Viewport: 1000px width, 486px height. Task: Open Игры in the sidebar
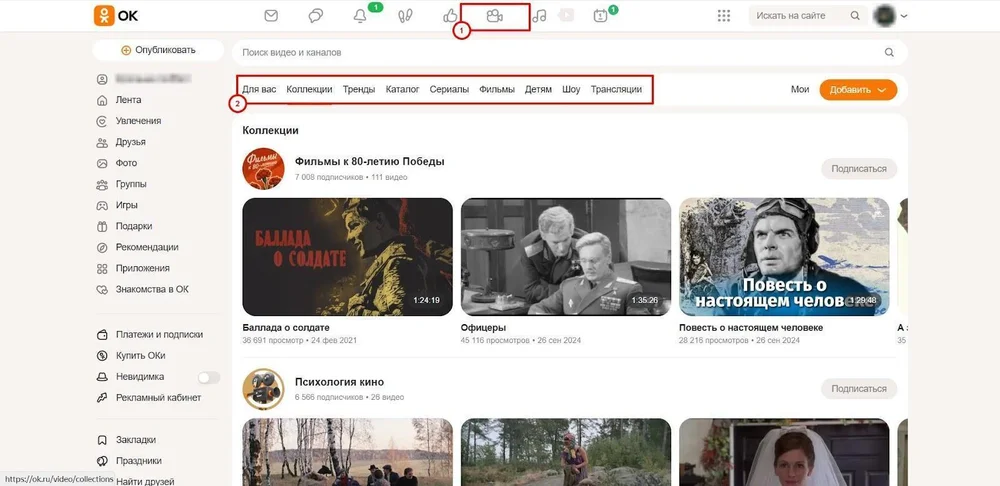coord(126,205)
